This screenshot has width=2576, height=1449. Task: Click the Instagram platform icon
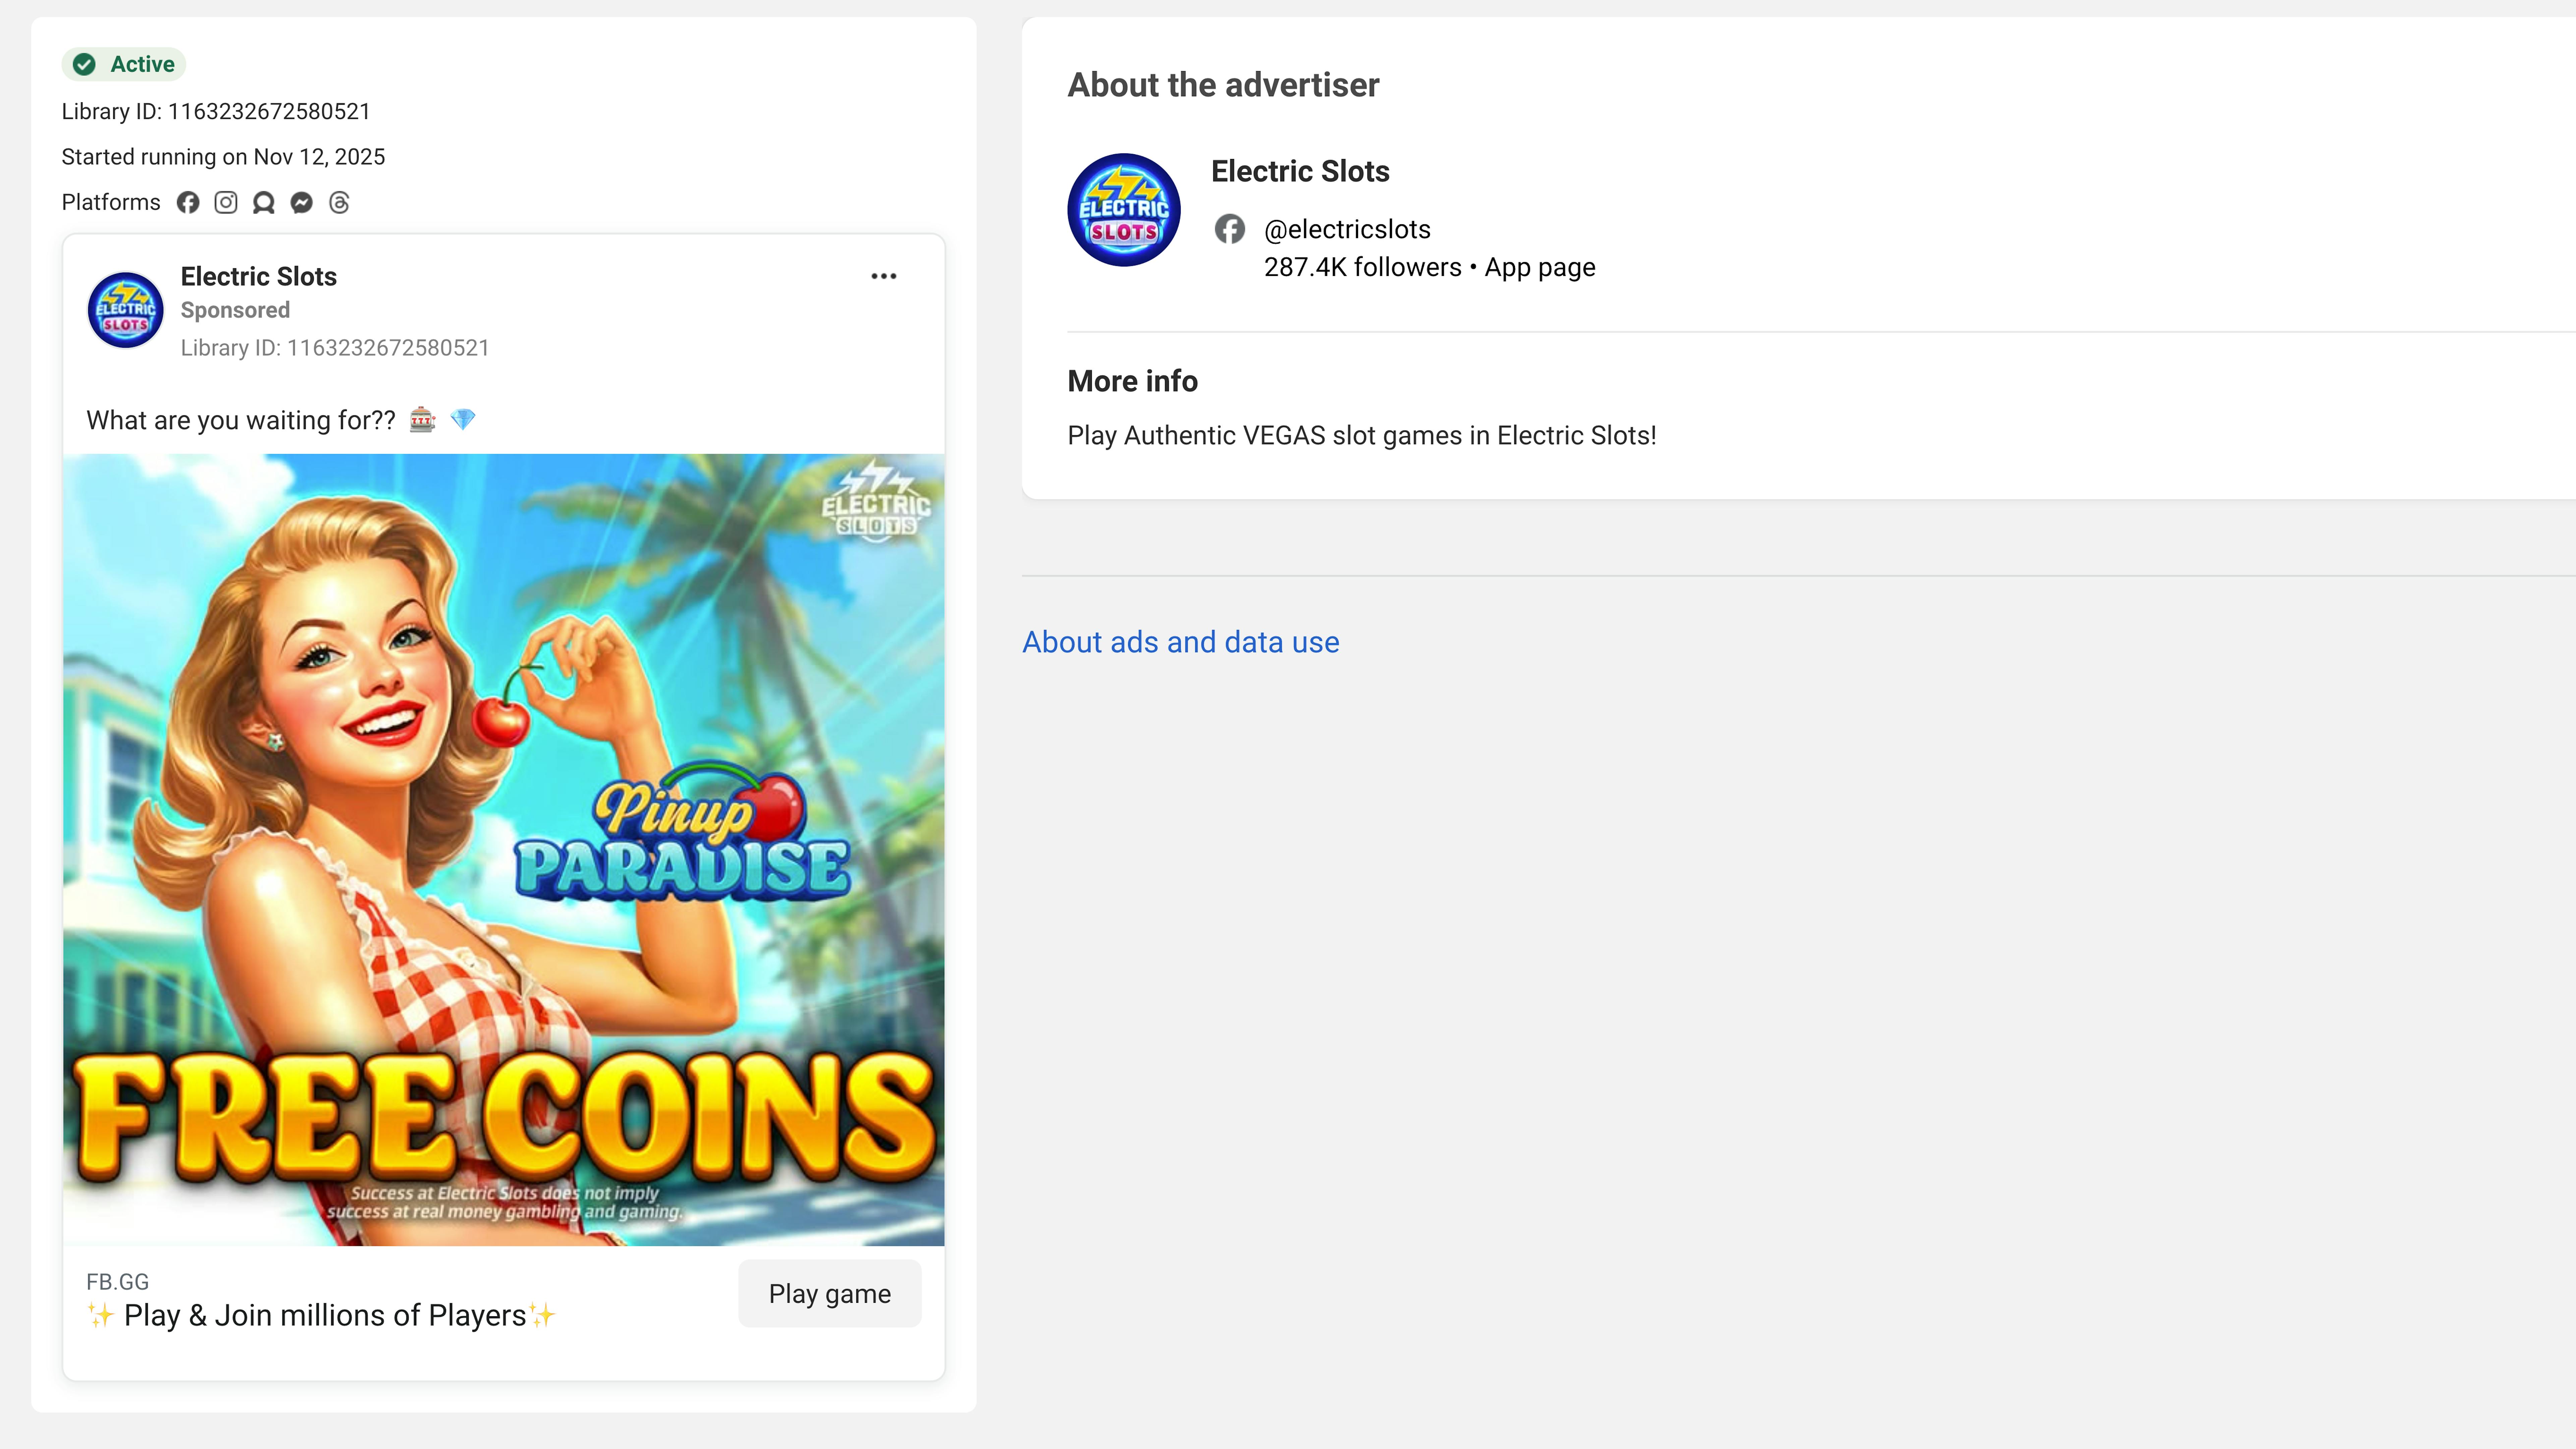226,203
